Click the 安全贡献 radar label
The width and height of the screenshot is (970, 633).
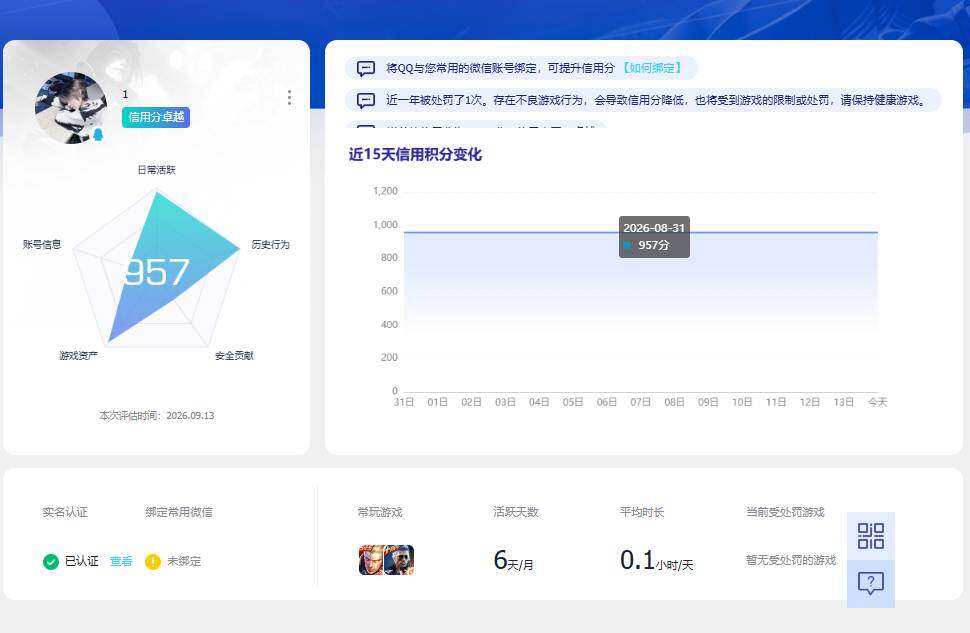(234, 356)
